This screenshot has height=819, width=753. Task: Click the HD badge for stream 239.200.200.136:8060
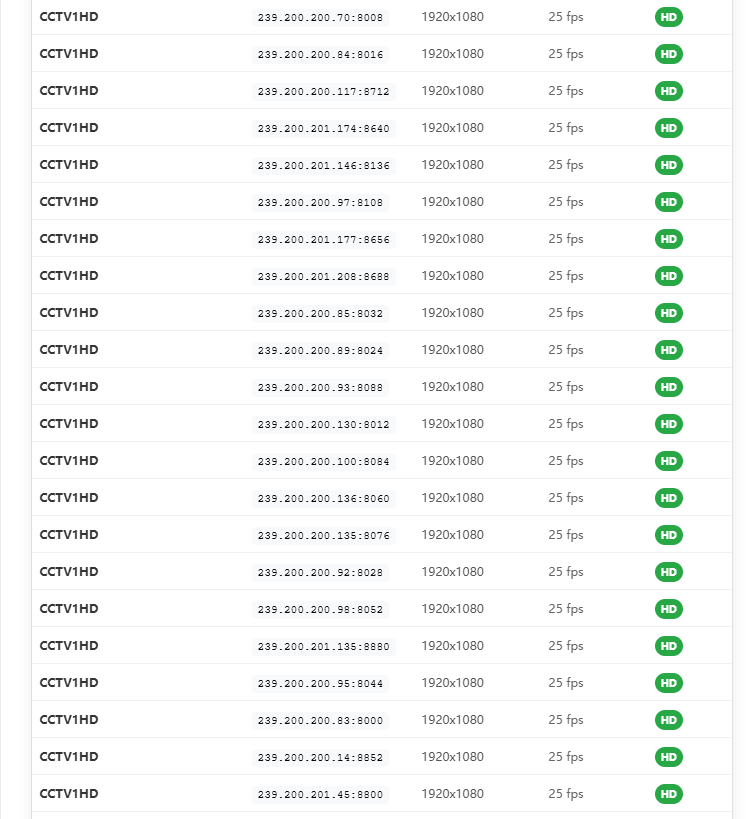(x=668, y=498)
